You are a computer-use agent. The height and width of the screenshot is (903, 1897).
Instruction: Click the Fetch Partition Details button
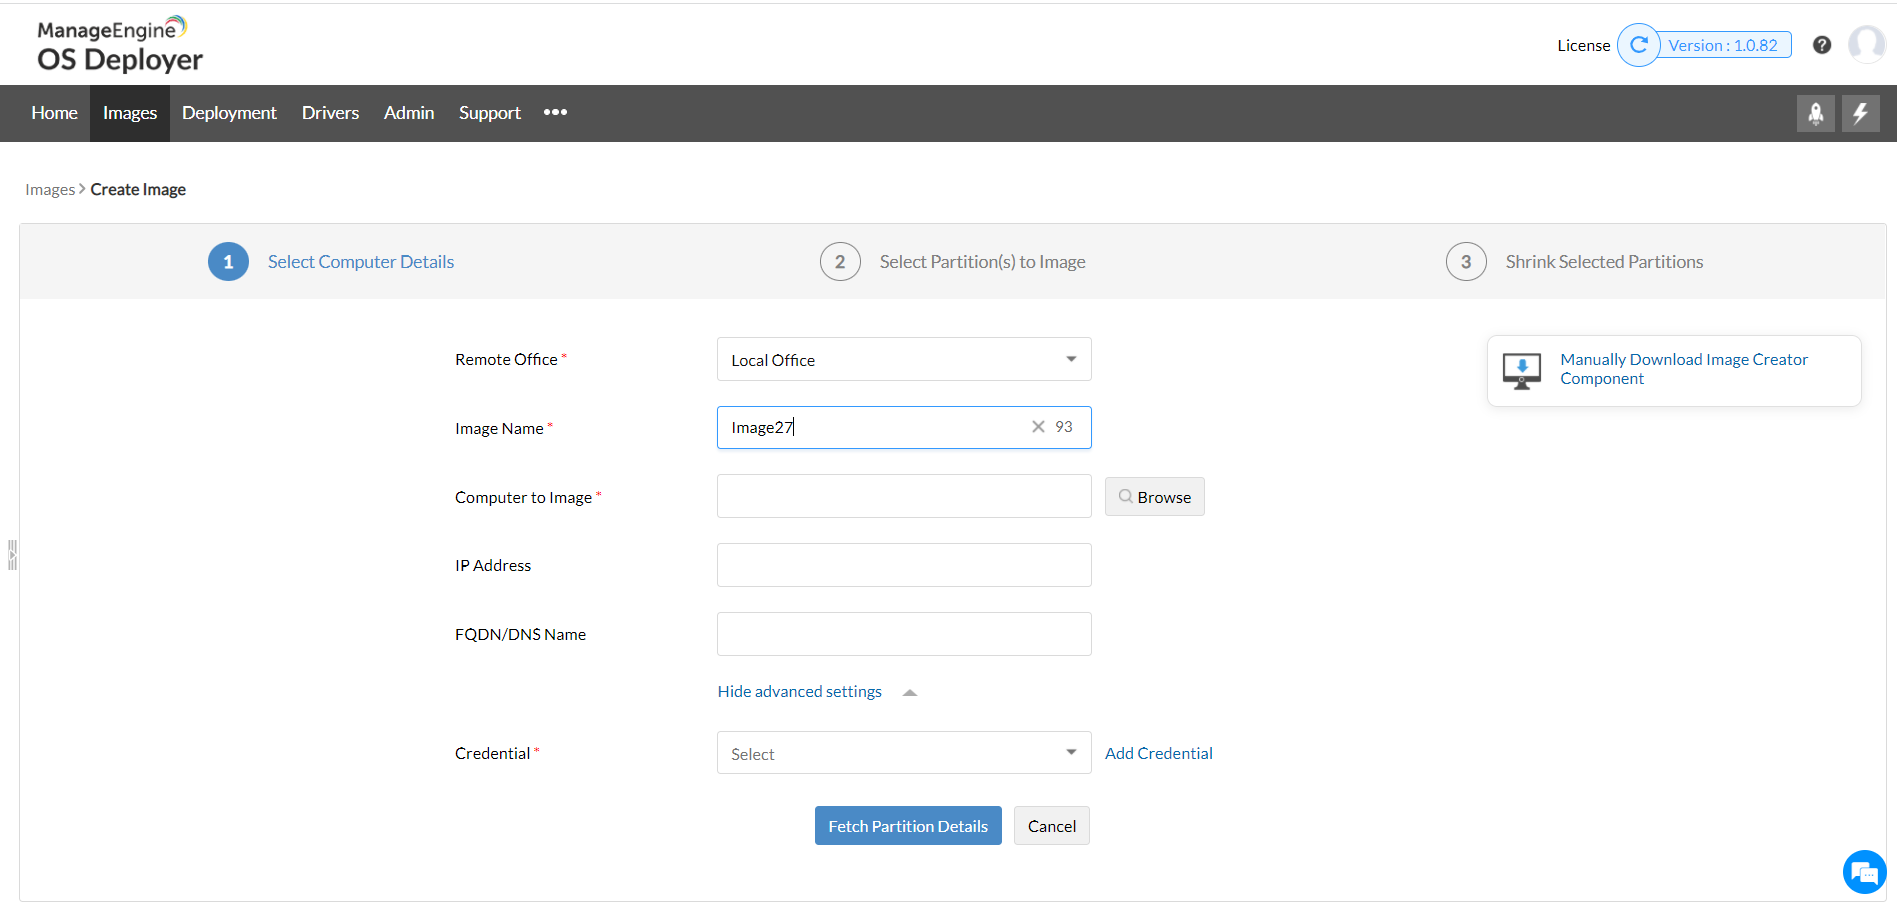tap(907, 826)
